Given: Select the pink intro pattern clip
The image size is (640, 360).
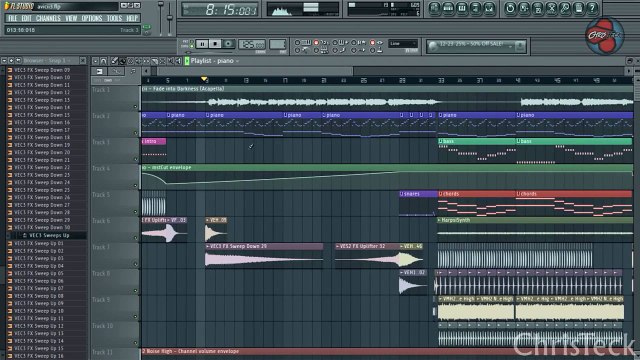Looking at the screenshot, I should coord(154,141).
